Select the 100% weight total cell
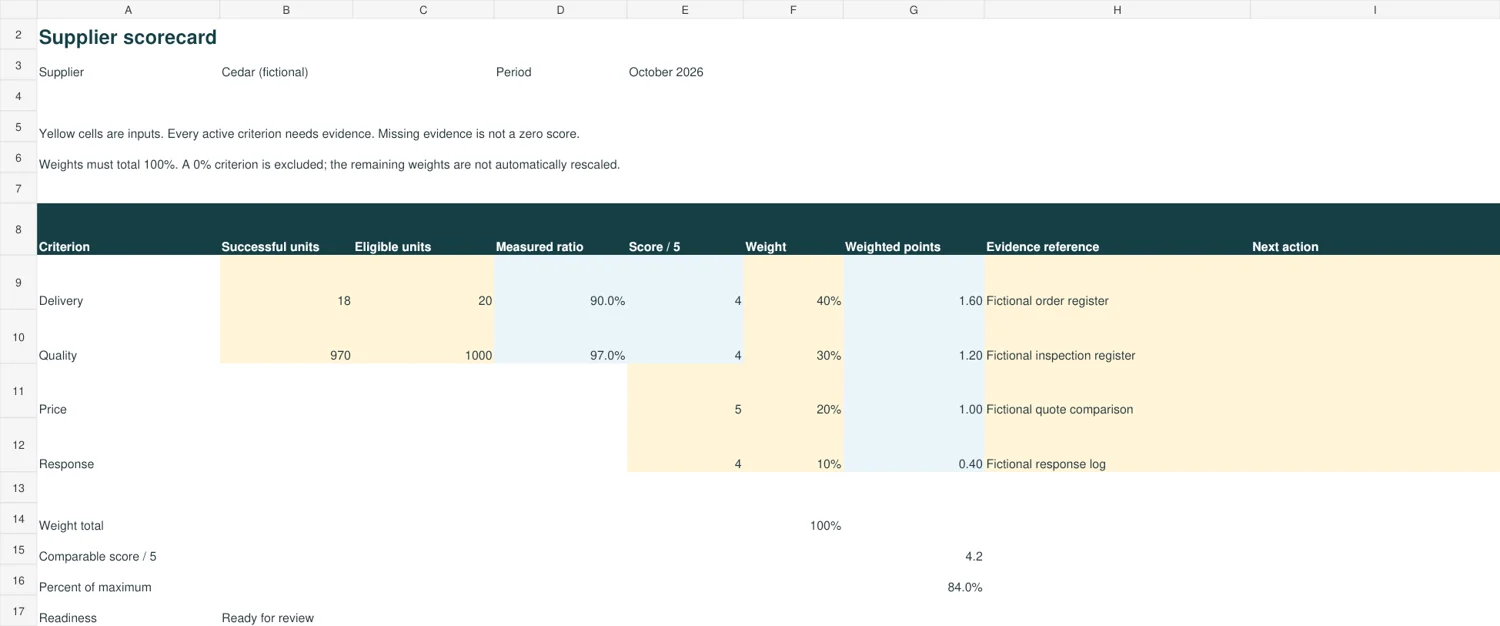The height and width of the screenshot is (626, 1500). pyautogui.click(x=793, y=519)
